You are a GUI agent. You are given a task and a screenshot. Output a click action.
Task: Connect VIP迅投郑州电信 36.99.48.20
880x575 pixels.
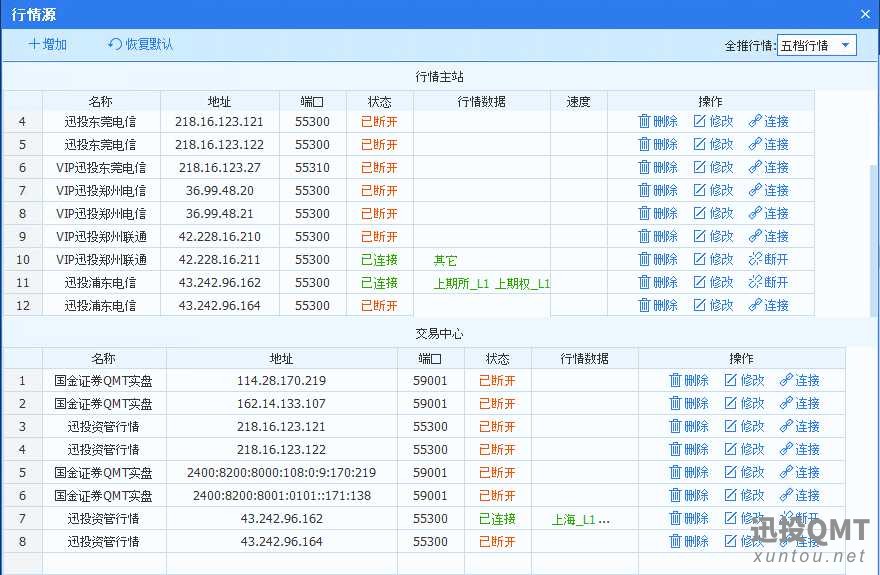point(768,190)
